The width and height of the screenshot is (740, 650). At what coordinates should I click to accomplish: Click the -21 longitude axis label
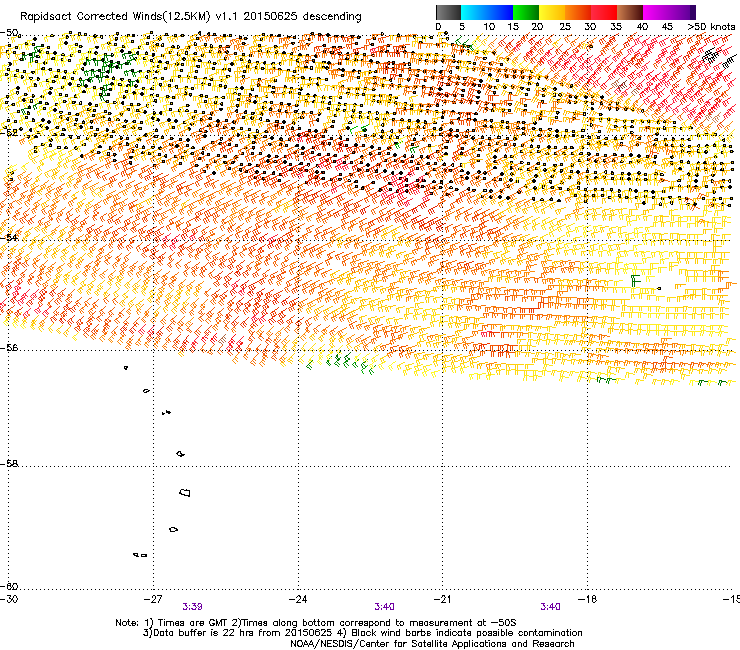(x=442, y=599)
